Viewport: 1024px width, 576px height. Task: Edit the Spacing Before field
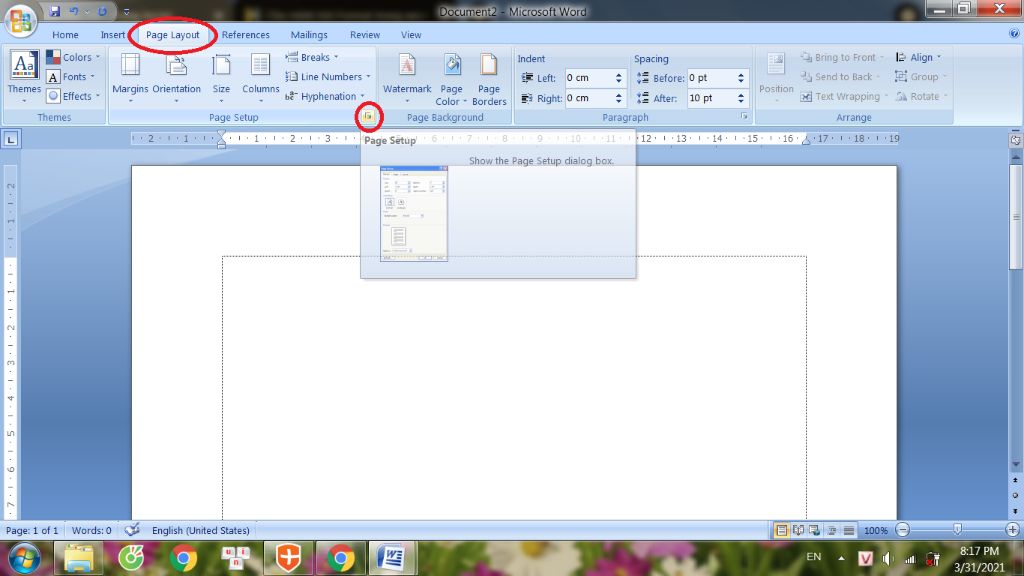tap(711, 78)
